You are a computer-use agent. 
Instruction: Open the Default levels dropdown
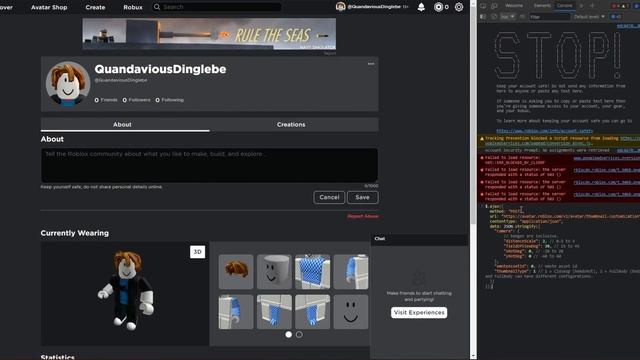(x=589, y=17)
